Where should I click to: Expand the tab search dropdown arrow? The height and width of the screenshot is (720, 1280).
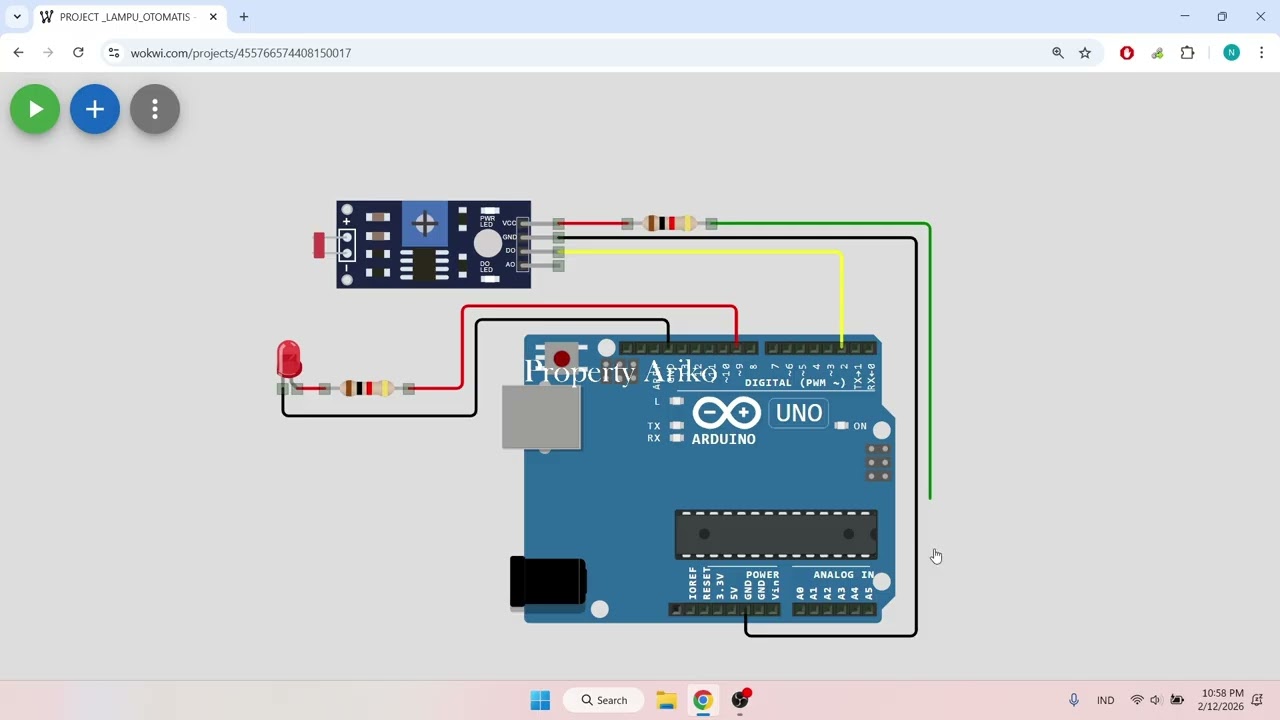coord(17,17)
